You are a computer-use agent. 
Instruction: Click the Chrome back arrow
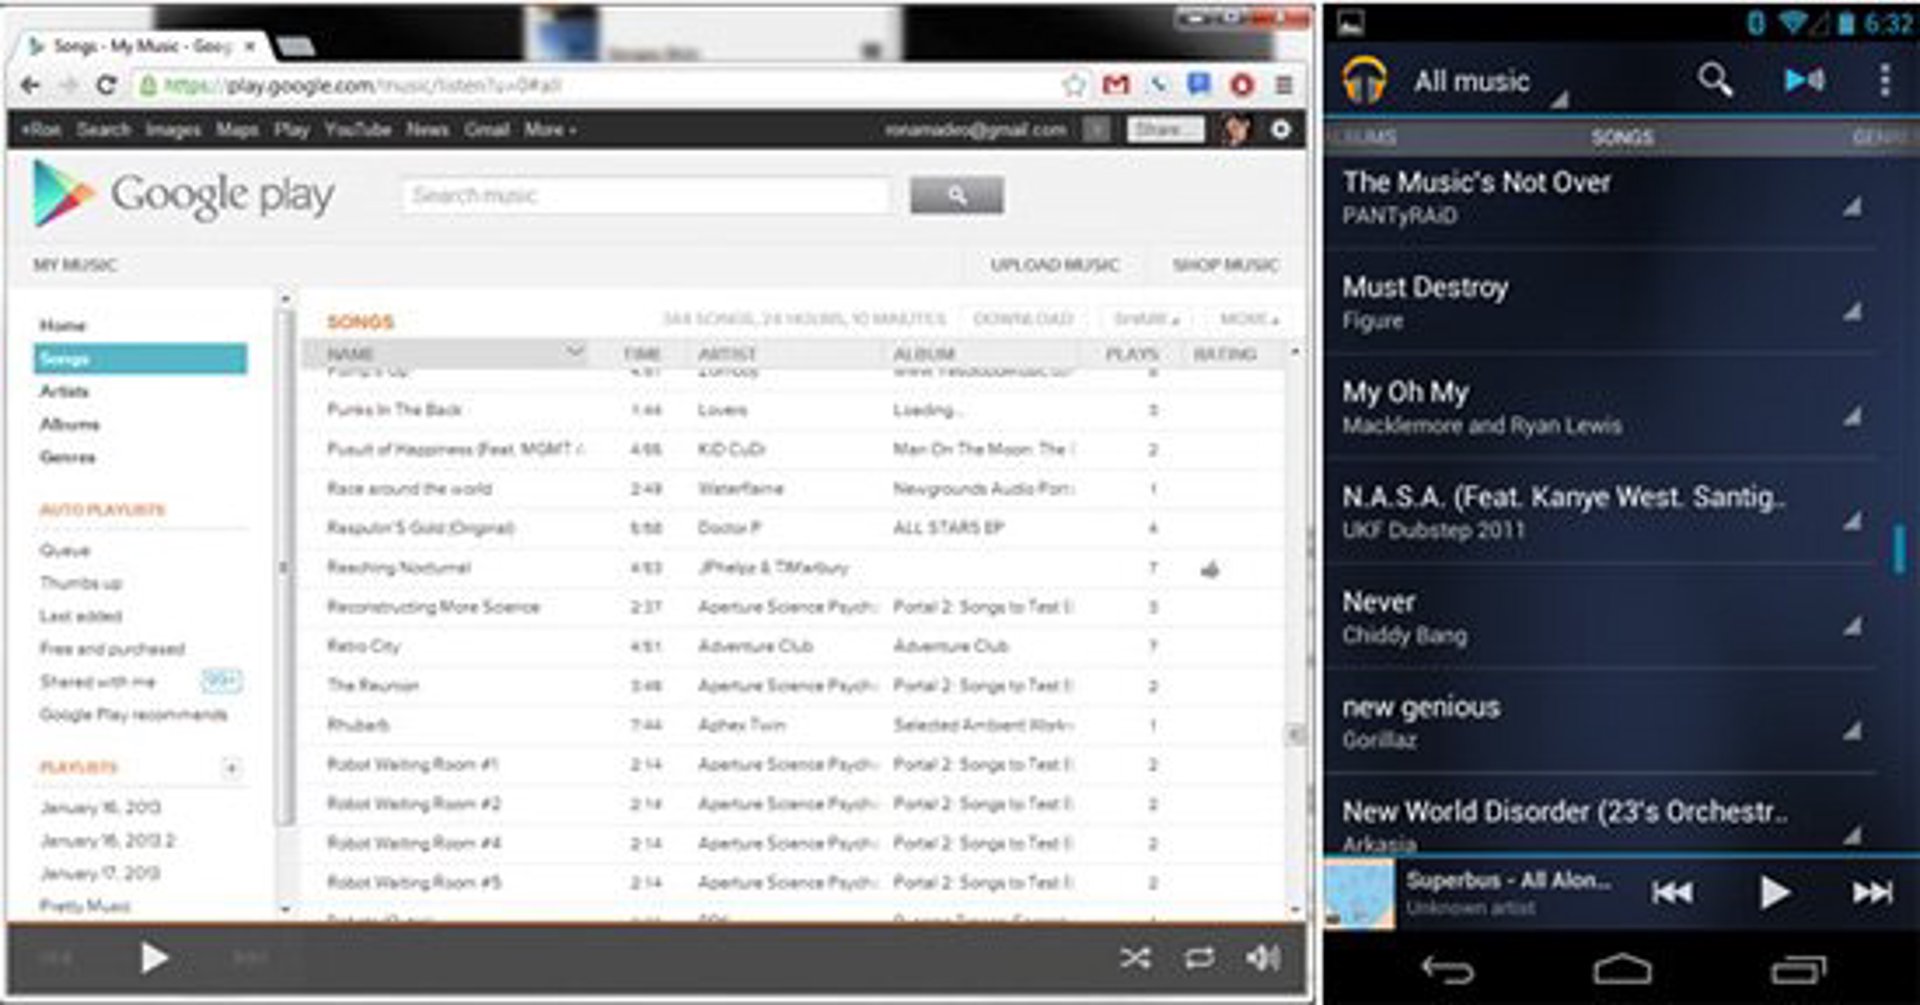(30, 86)
